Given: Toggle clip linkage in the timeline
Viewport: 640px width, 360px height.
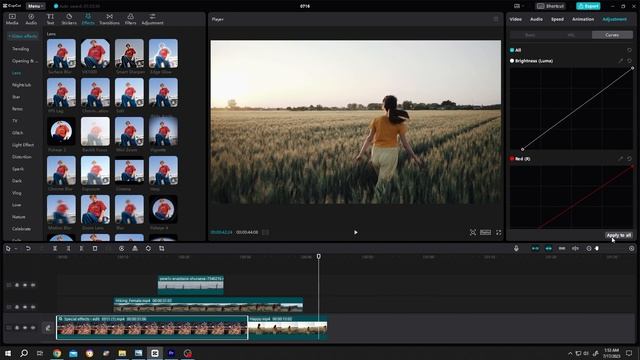Looking at the screenshot, I should tap(562, 248).
